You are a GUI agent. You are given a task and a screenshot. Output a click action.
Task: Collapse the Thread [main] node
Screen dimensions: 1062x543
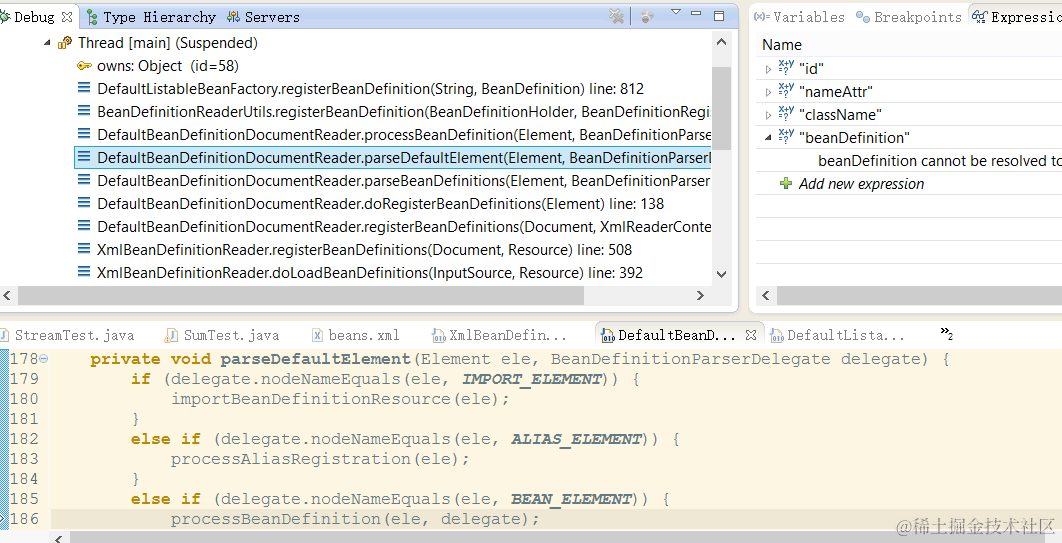pos(47,43)
